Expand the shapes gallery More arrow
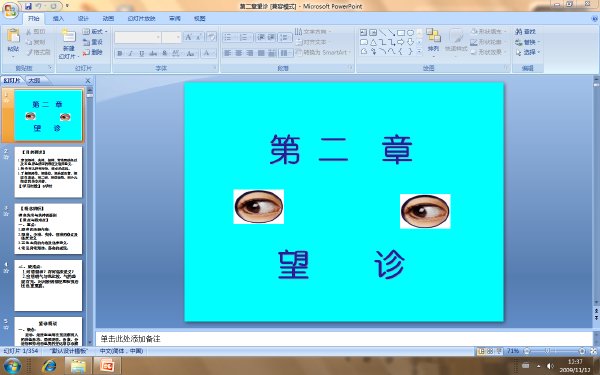Screen dimensions: 600x375 pyautogui.click(x=419, y=51)
